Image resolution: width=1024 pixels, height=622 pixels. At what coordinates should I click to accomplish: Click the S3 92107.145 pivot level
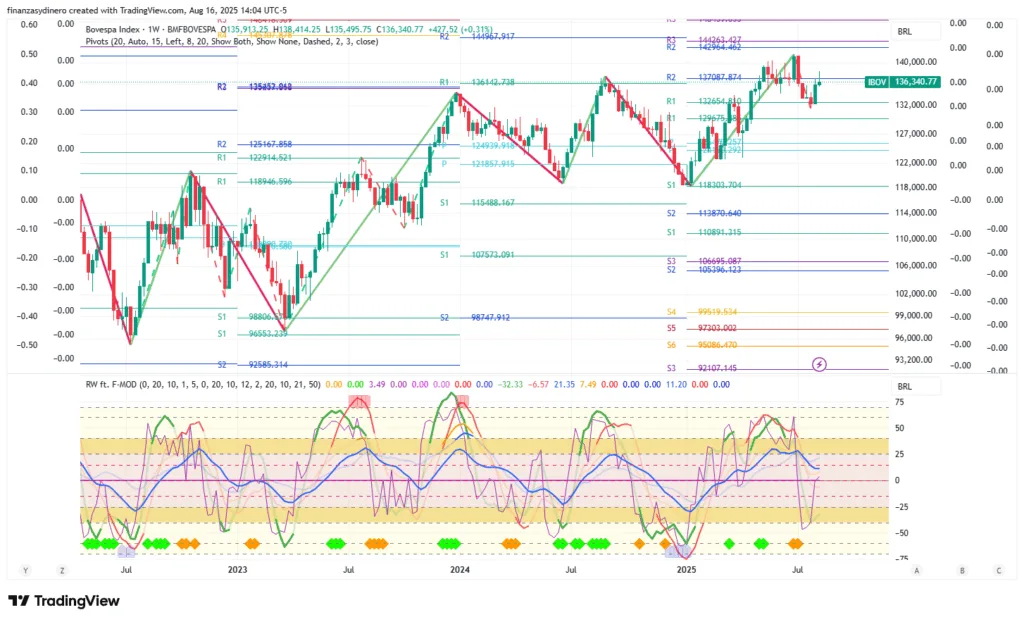coord(702,368)
